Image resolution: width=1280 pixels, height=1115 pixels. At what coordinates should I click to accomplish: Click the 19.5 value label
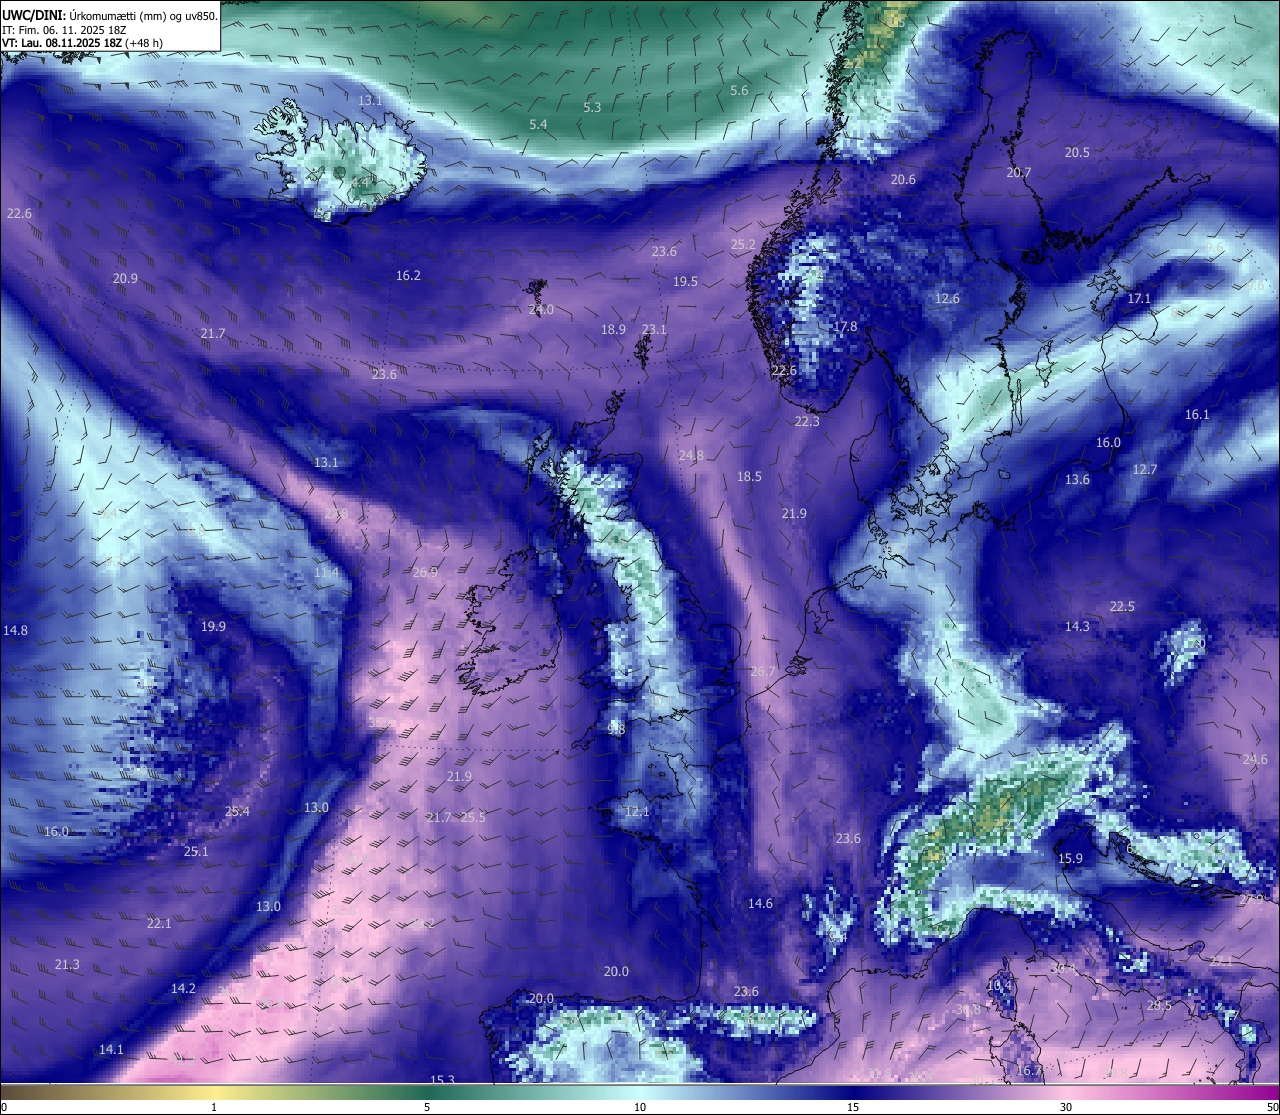685,282
